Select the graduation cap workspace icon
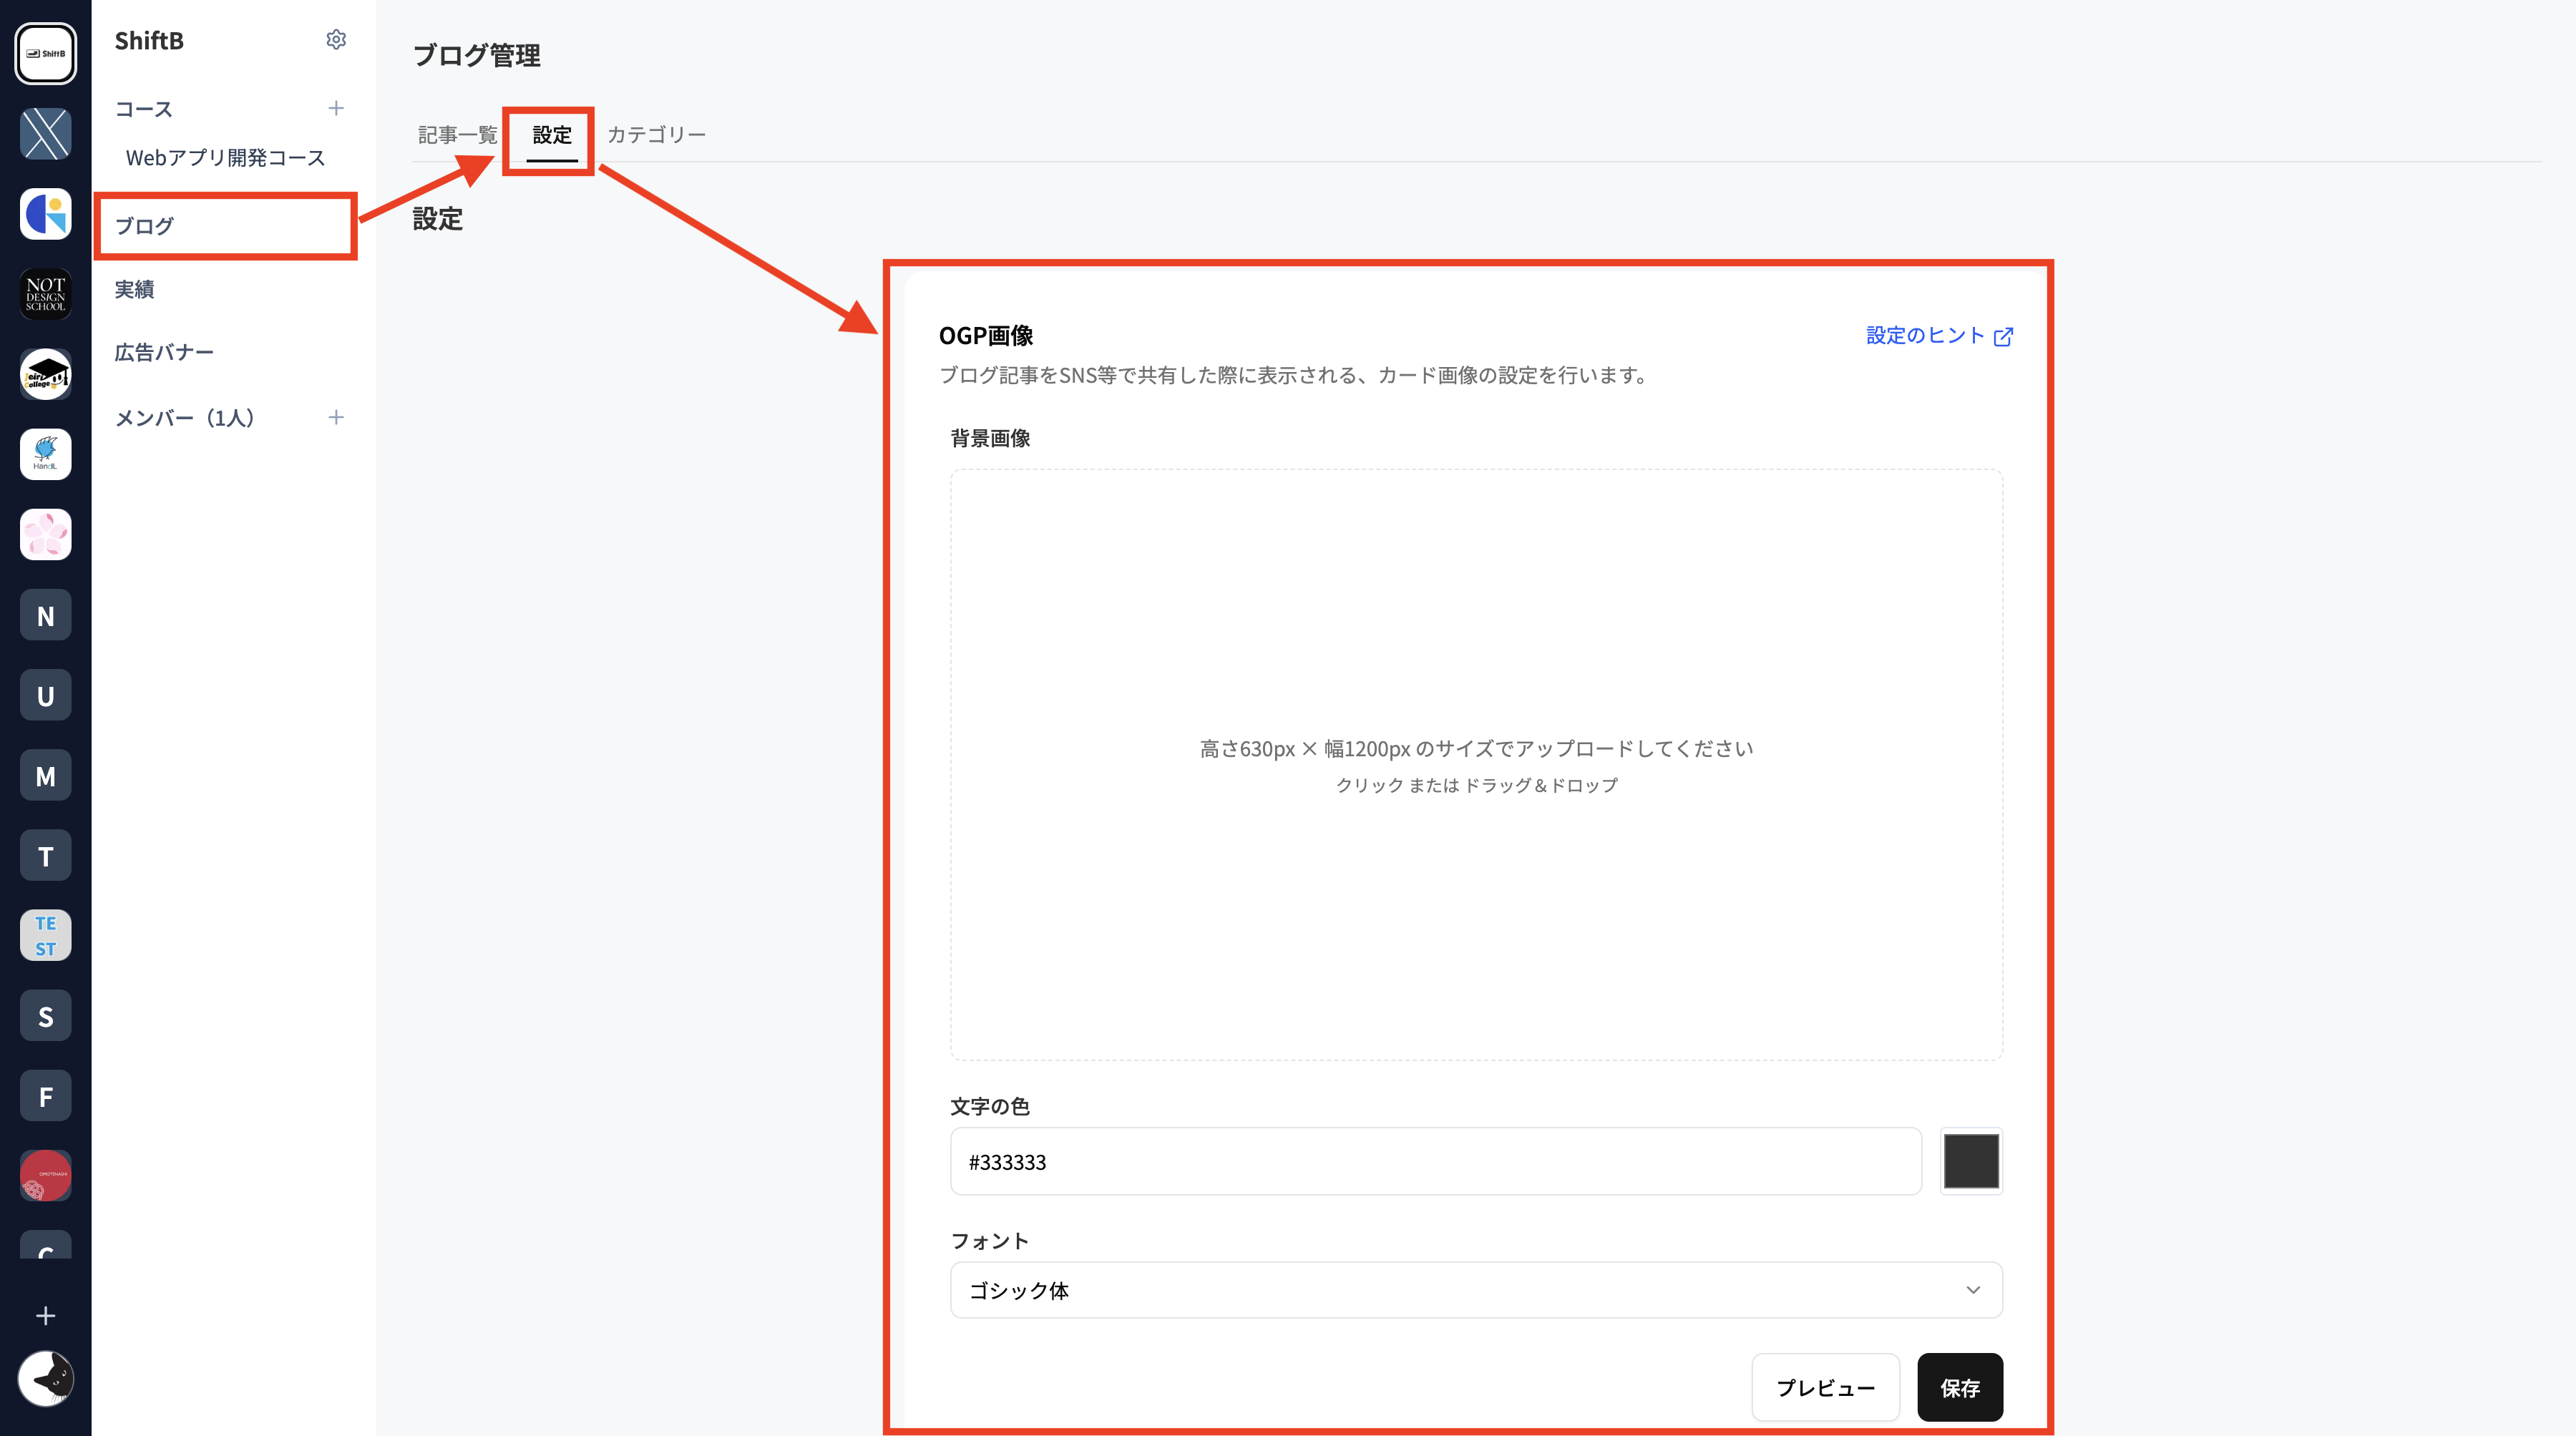2576x1436 pixels. pos(46,374)
